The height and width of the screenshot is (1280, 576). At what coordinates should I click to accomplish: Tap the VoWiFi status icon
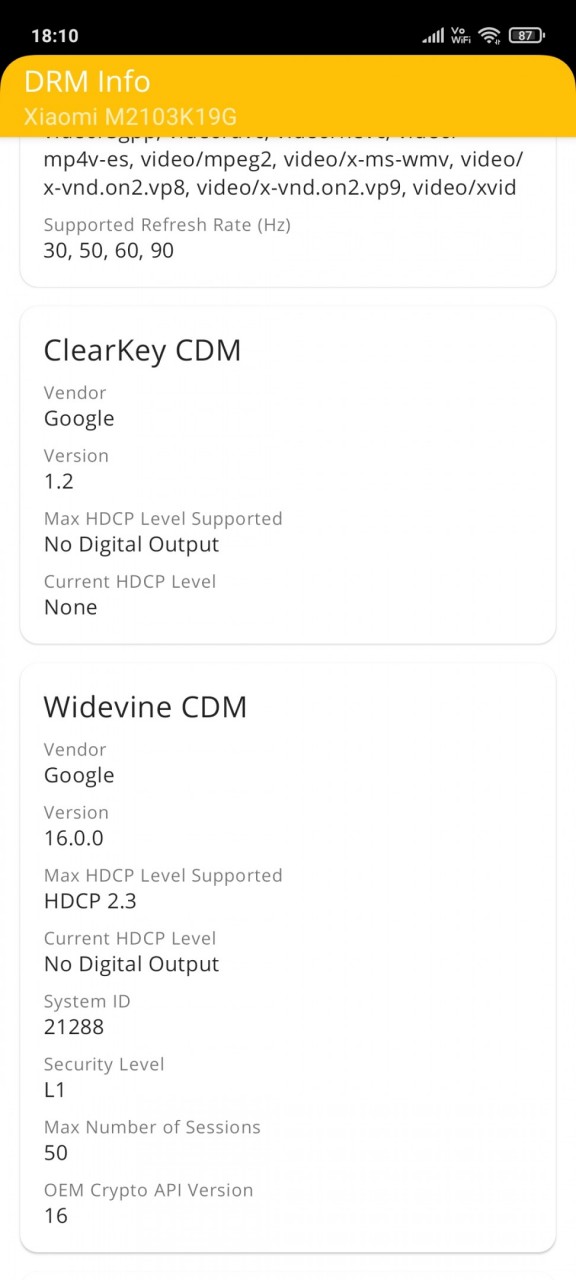click(460, 36)
